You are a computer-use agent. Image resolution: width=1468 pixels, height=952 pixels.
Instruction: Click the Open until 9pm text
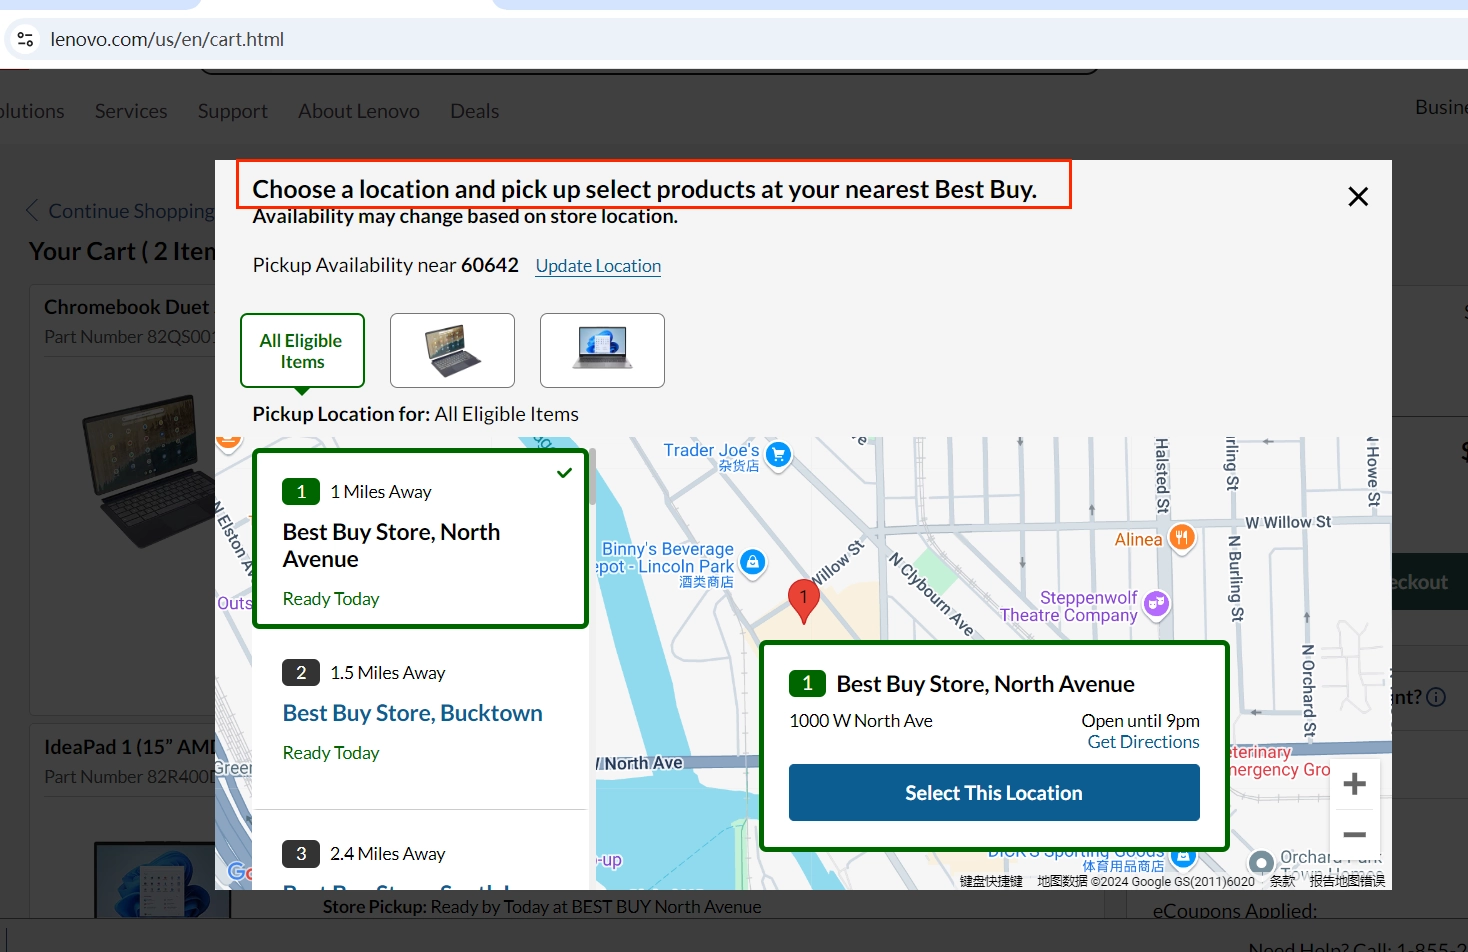[1140, 721]
